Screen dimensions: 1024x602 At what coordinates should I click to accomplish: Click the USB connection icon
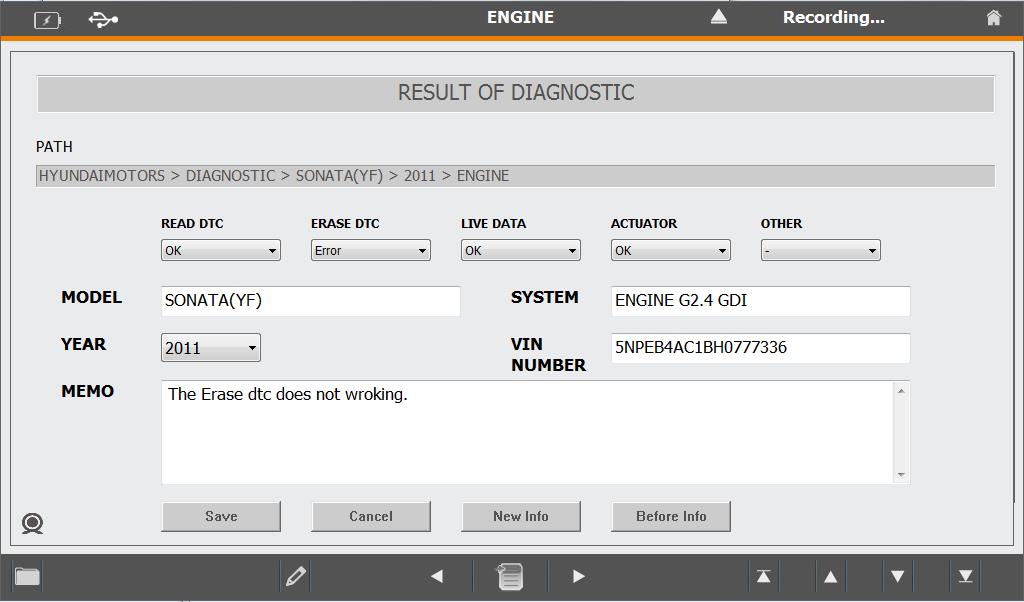[x=103, y=19]
